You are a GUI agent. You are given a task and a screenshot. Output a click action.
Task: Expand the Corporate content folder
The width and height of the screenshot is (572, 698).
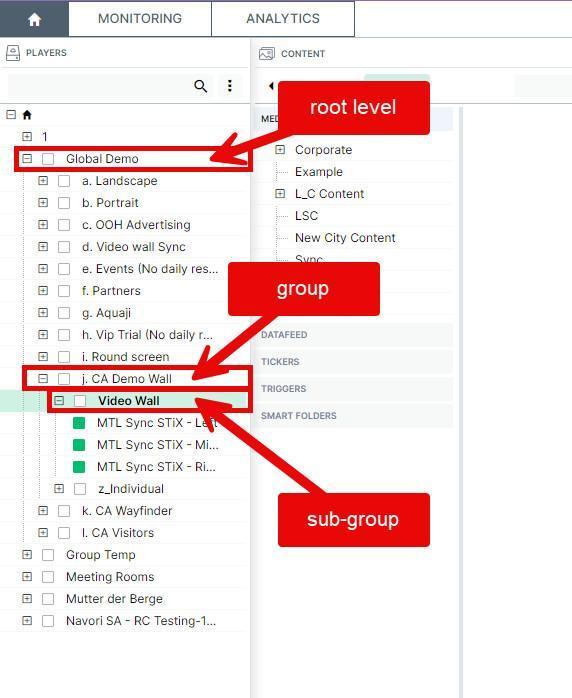tap(280, 150)
